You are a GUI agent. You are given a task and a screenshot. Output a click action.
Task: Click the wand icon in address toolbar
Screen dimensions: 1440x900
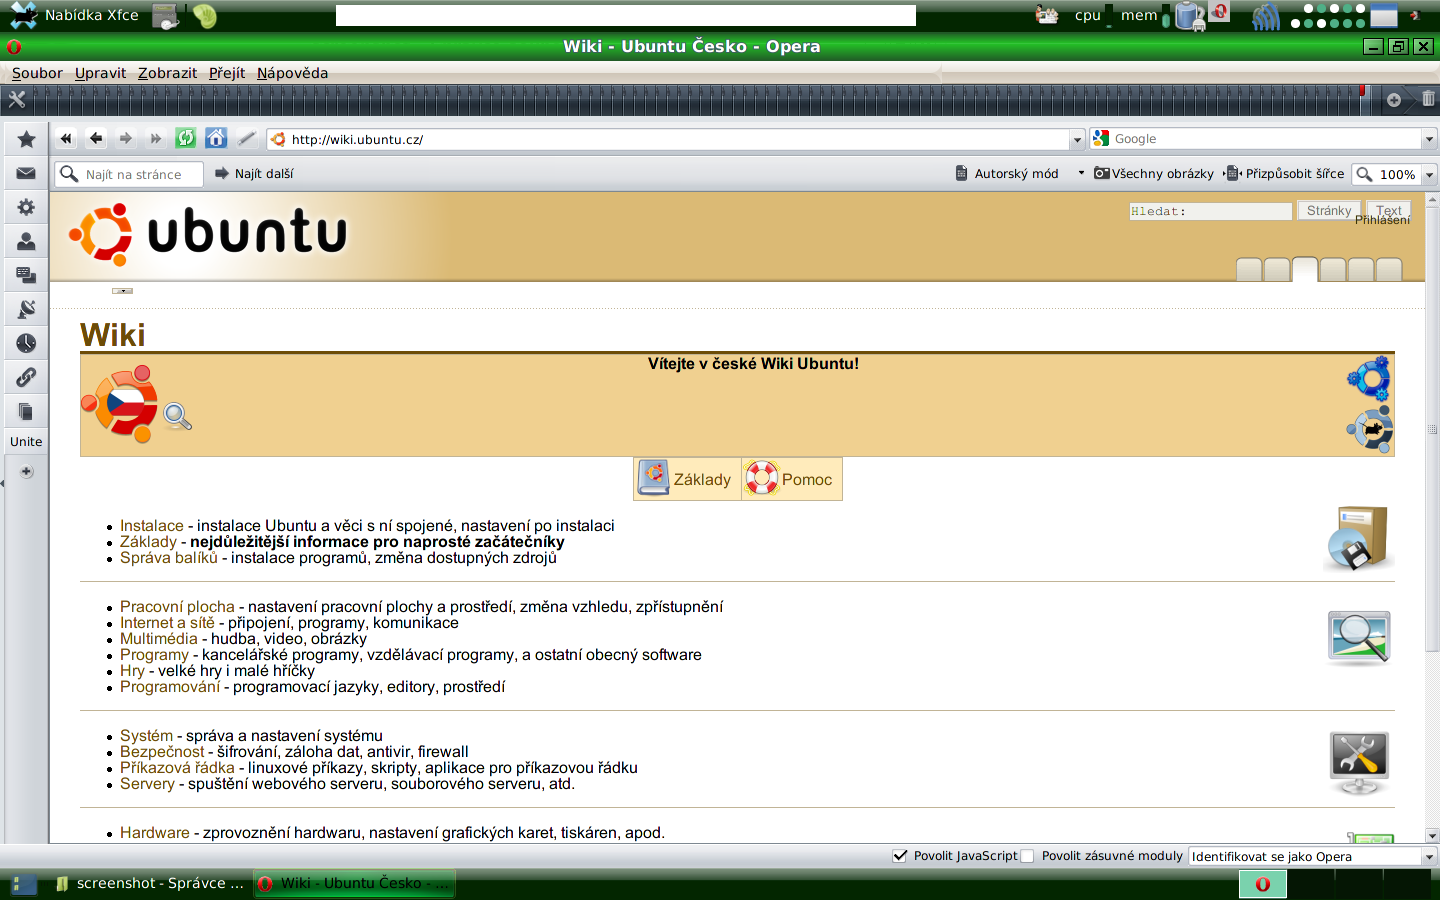point(247,139)
